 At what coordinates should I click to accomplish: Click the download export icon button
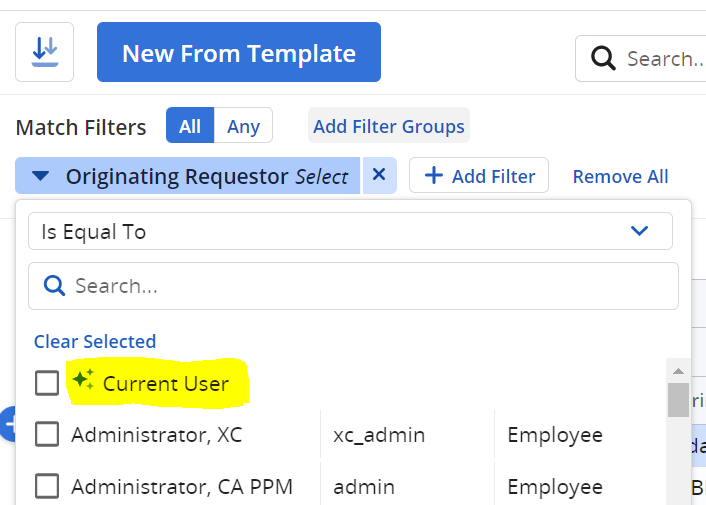(44, 52)
